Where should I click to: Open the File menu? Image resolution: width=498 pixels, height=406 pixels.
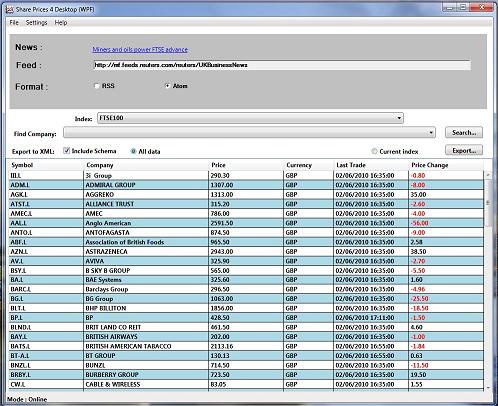point(14,23)
